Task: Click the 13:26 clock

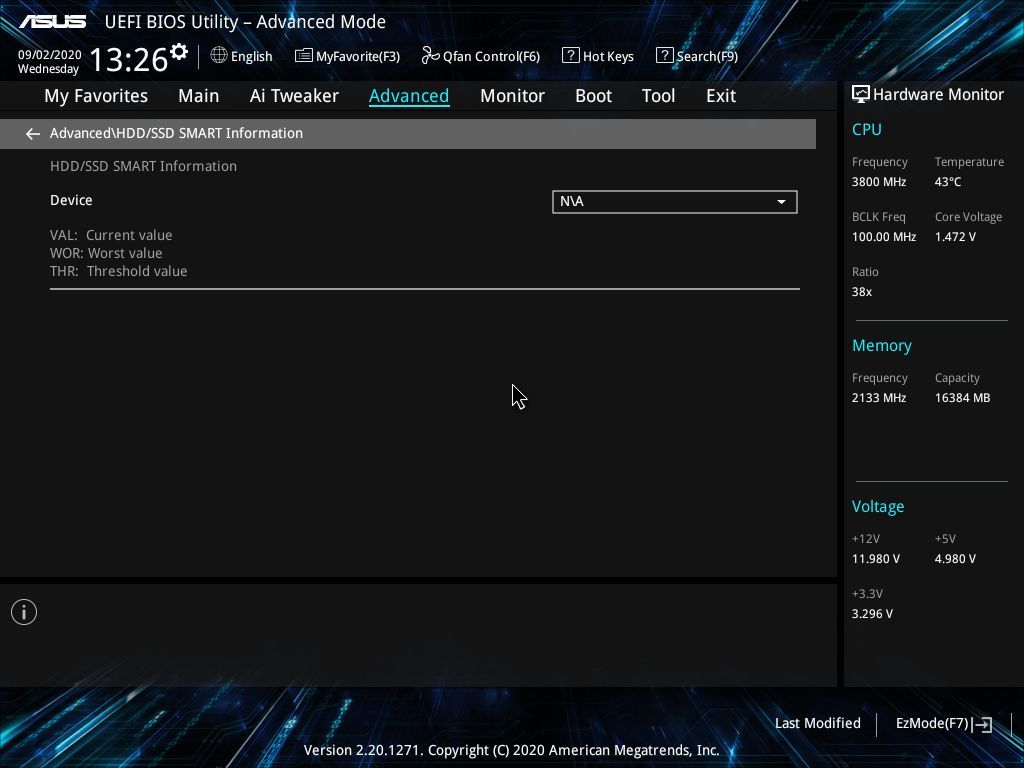Action: click(129, 59)
